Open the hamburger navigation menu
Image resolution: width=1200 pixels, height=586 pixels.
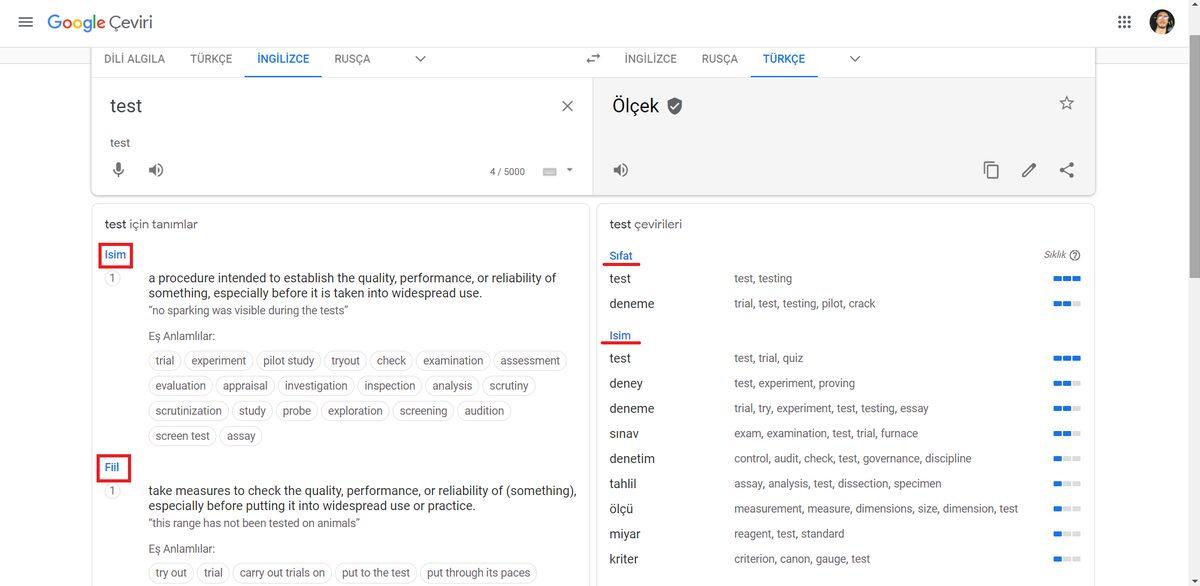click(25, 21)
